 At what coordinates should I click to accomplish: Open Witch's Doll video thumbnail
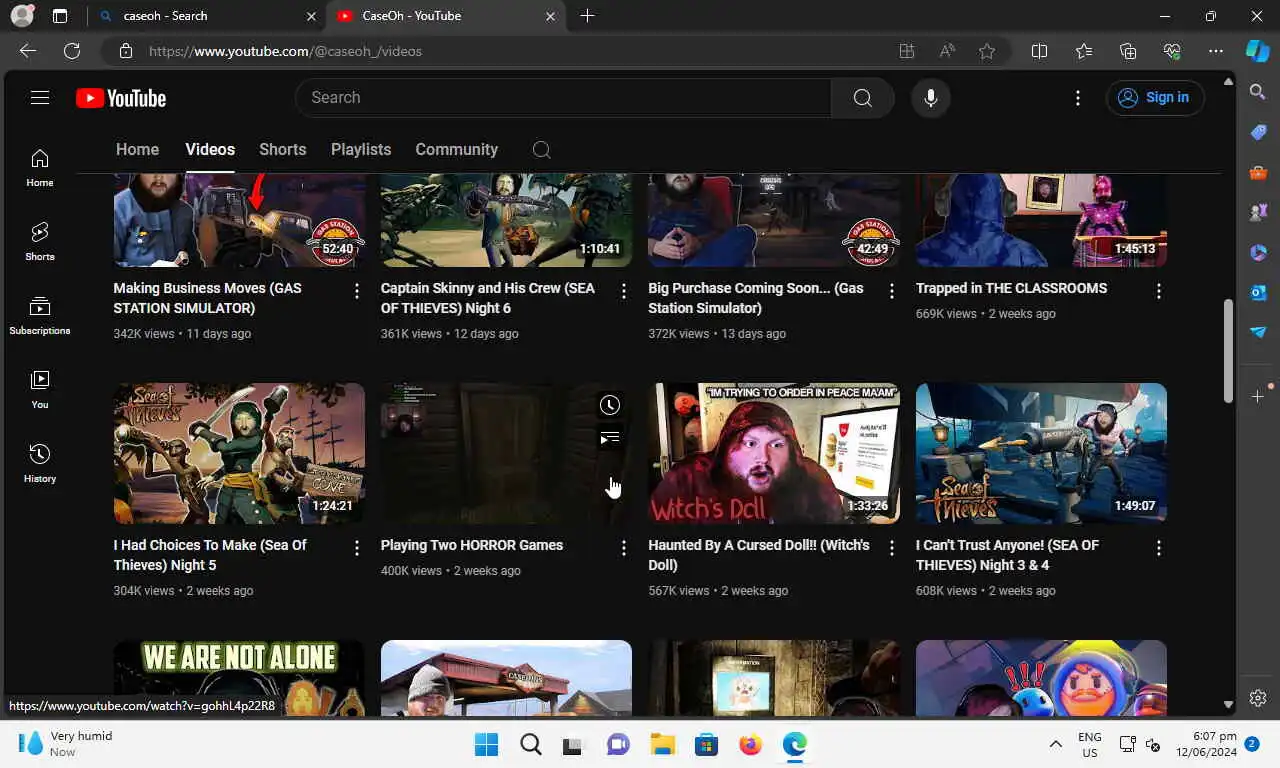(774, 453)
